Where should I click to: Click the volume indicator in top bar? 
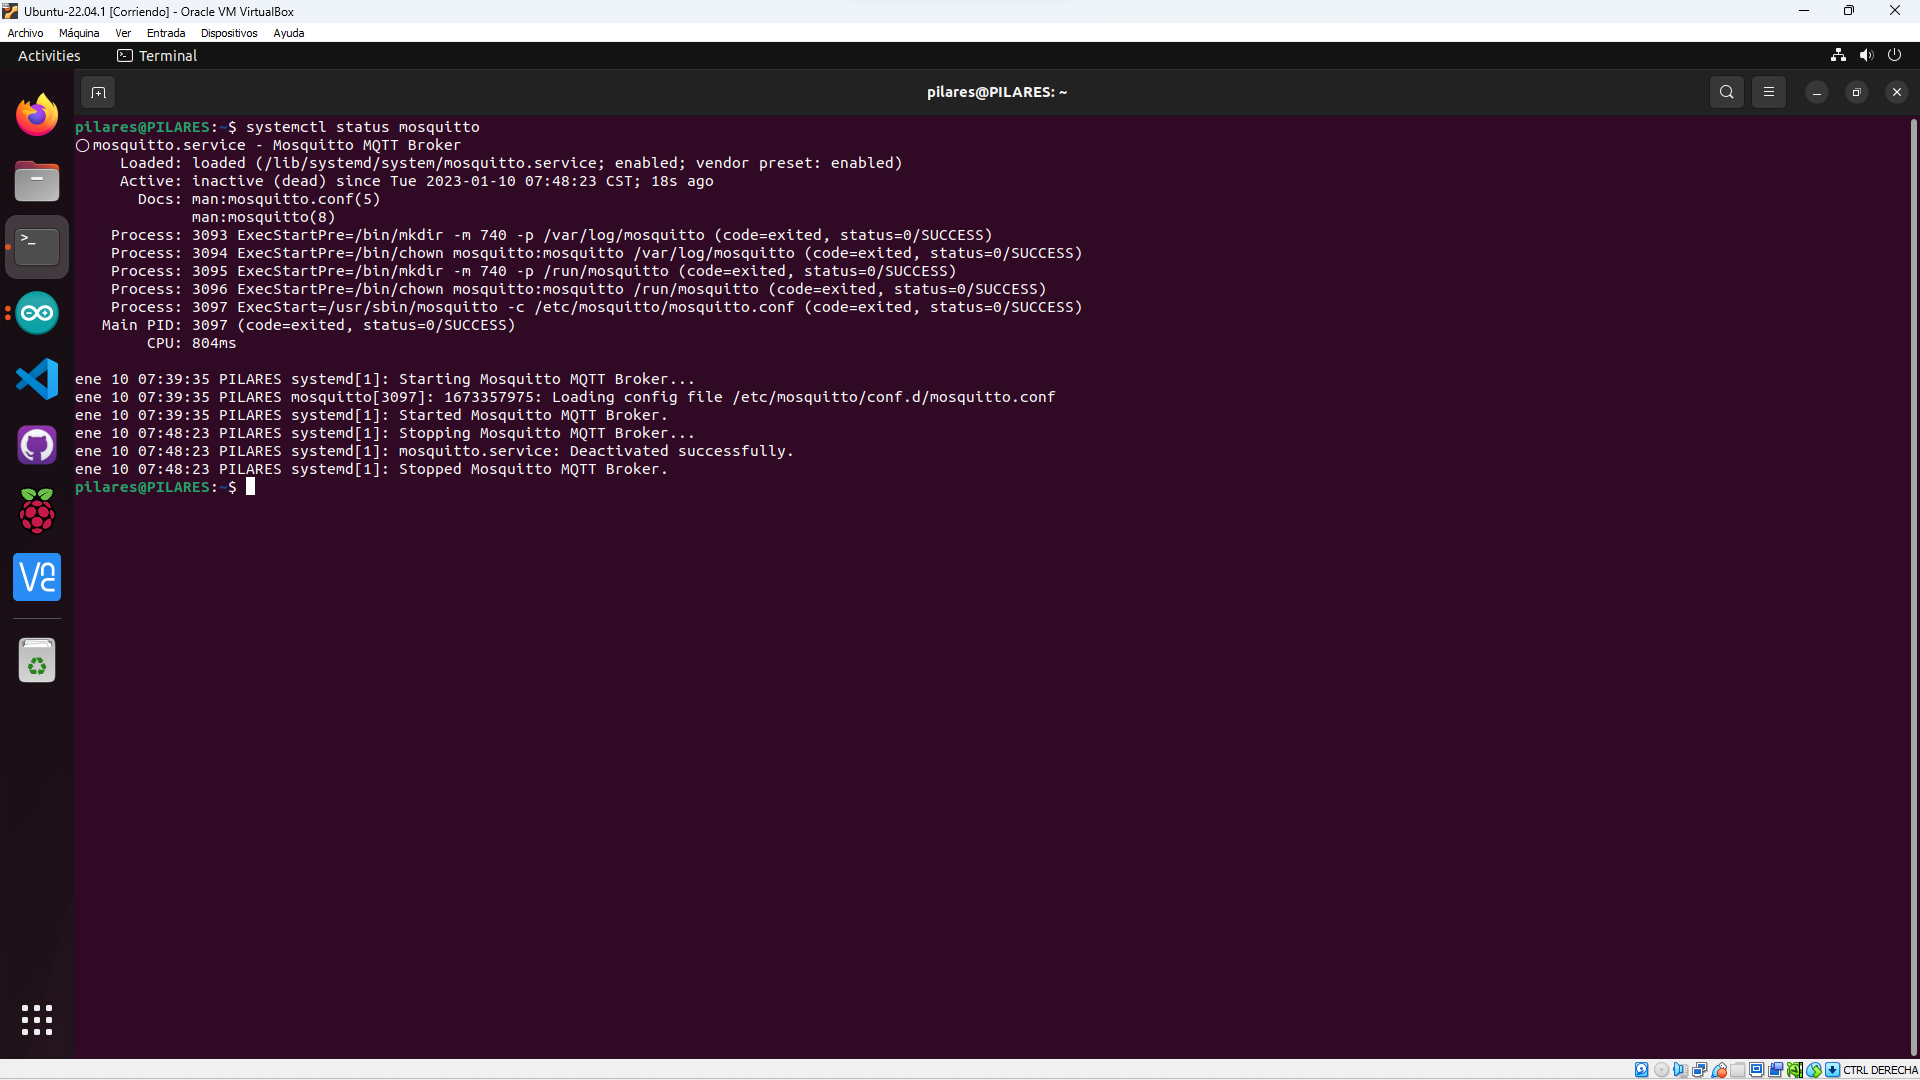click(x=1866, y=56)
